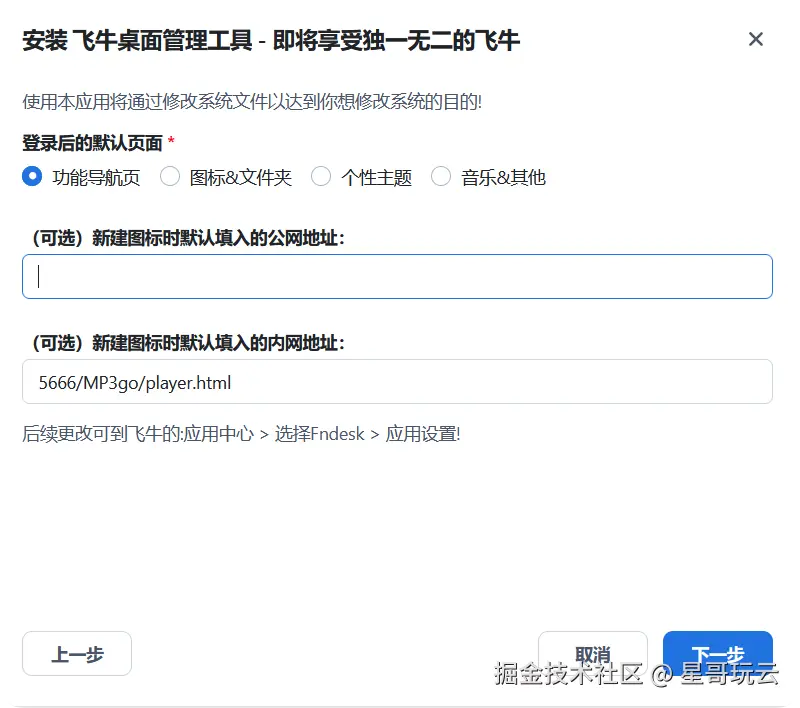Click the 新建图标时默认填入的内网地址 label
The height and width of the screenshot is (708, 800).
point(189,343)
